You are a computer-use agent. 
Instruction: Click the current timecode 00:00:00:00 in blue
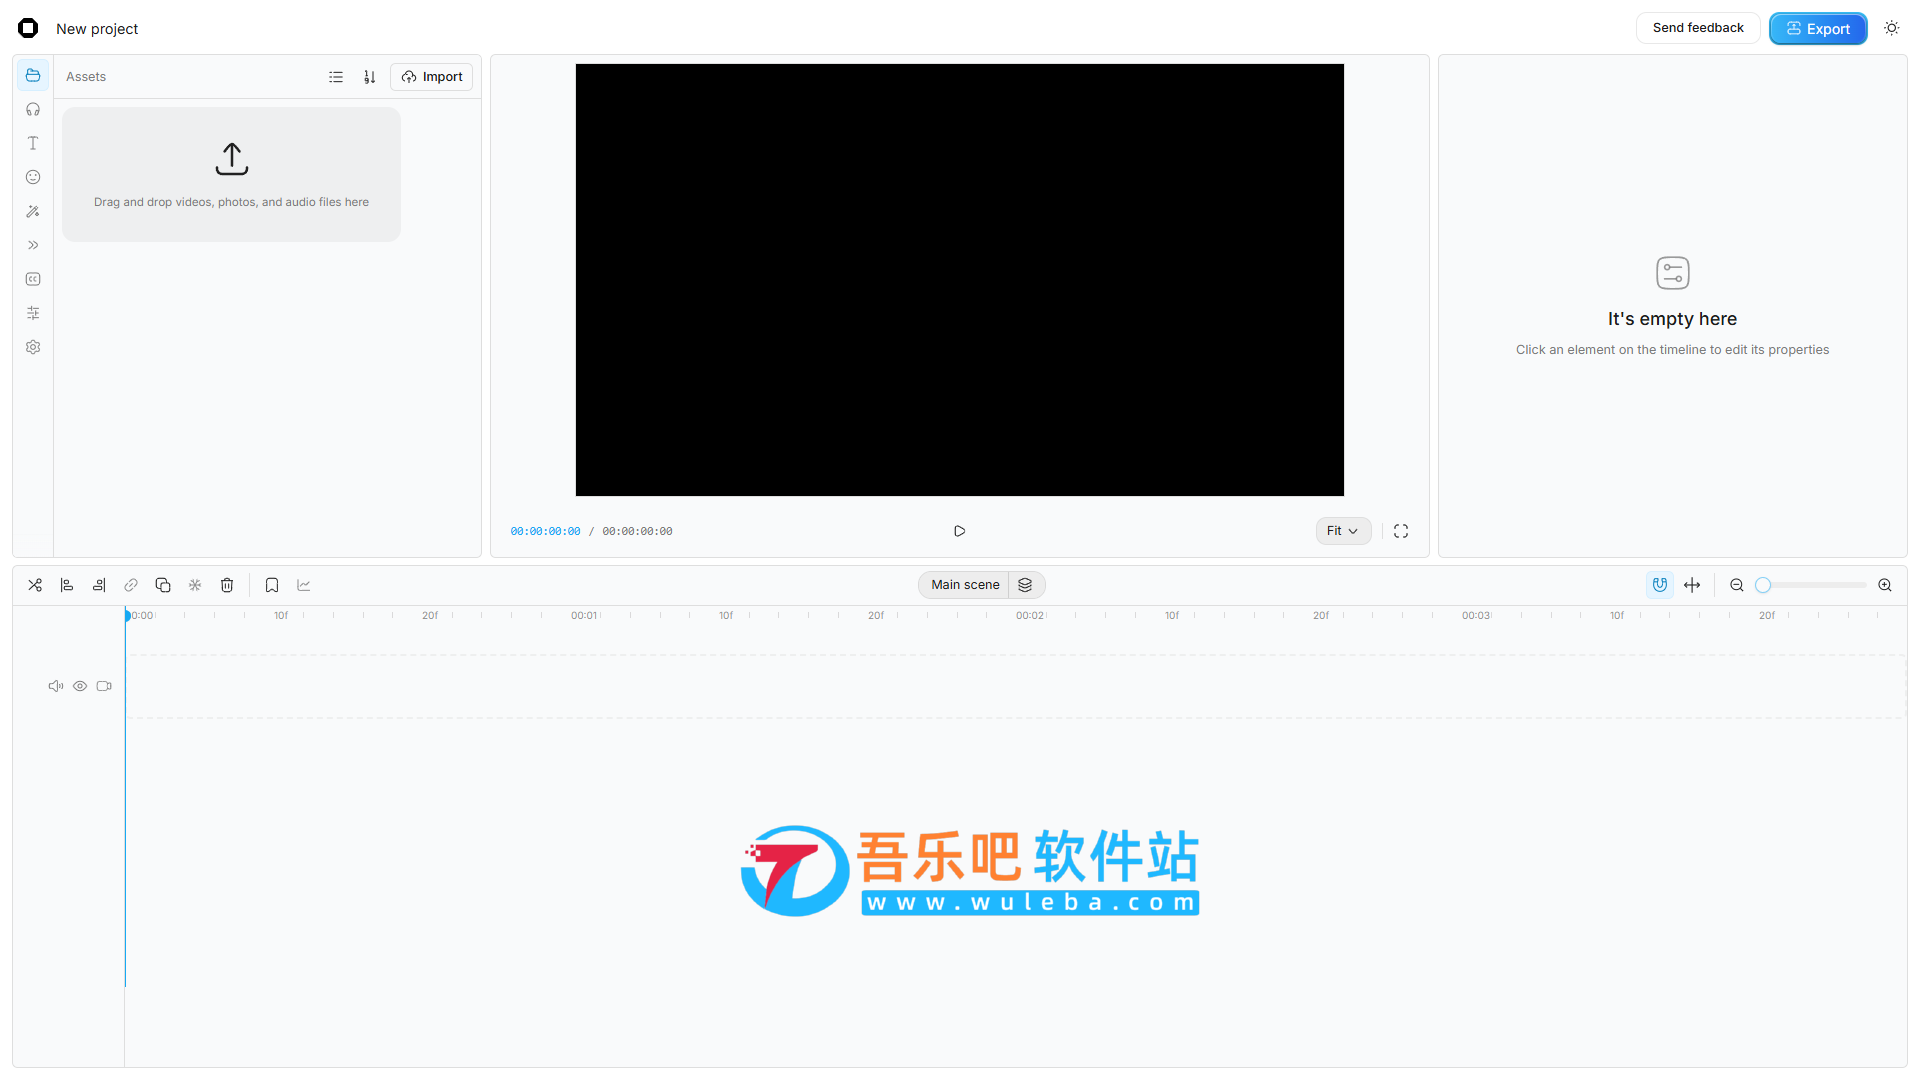pyautogui.click(x=545, y=531)
